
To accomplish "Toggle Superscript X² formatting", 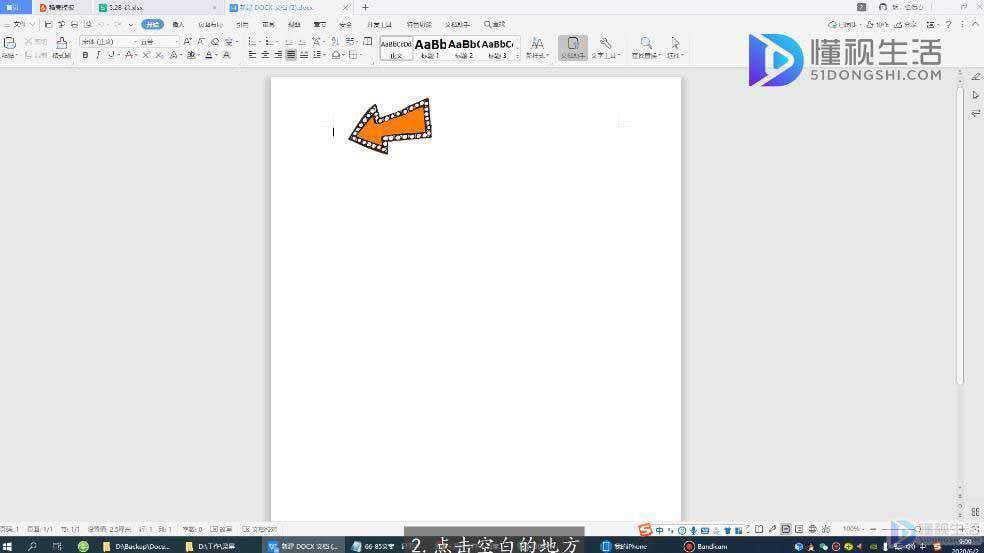I will [x=146, y=55].
